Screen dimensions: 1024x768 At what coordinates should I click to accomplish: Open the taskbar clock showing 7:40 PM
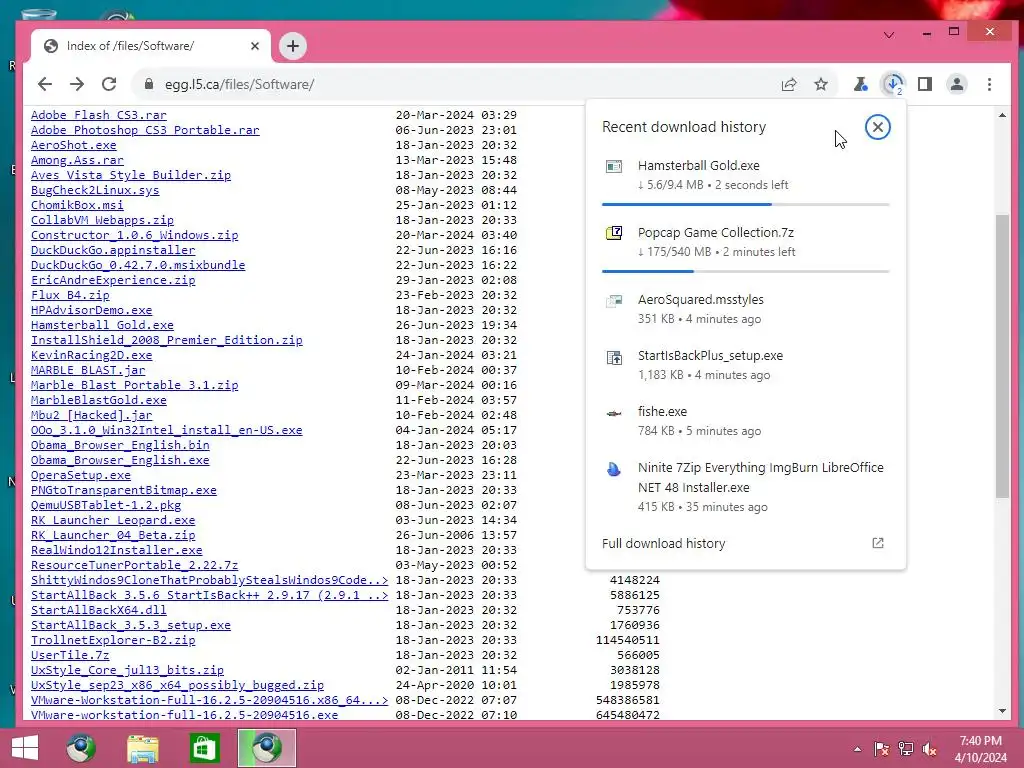(x=980, y=749)
